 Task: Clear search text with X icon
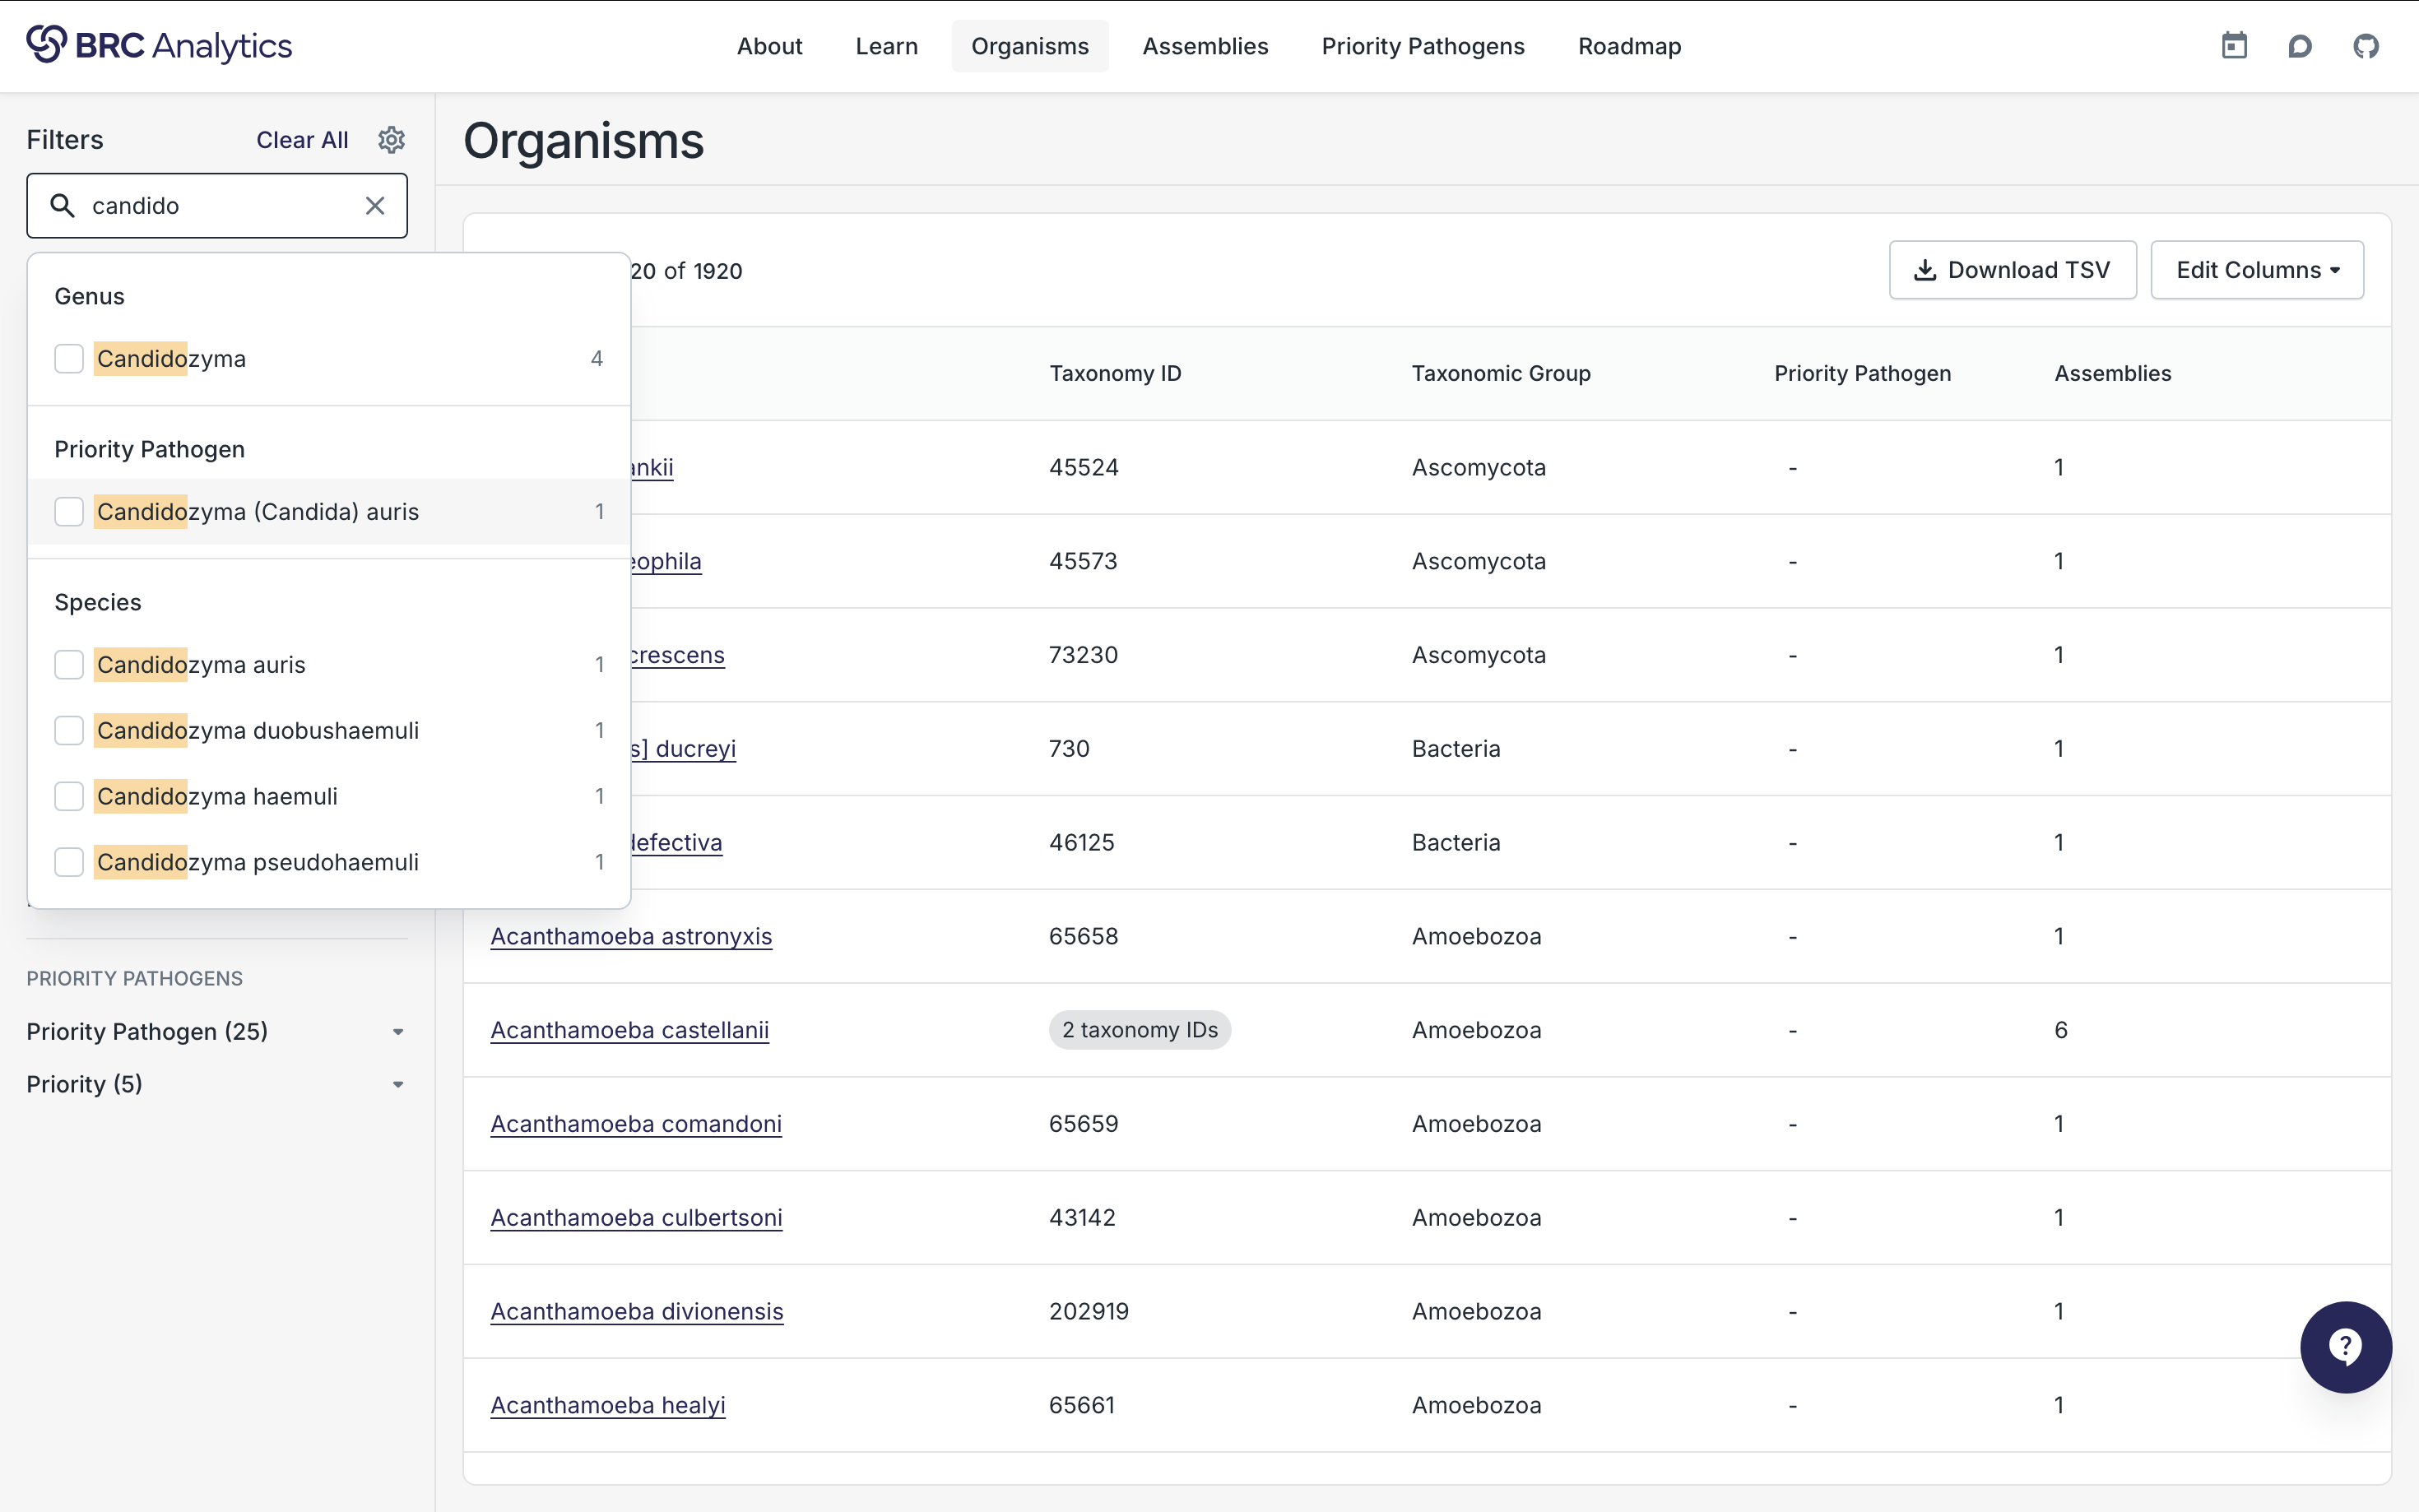375,206
